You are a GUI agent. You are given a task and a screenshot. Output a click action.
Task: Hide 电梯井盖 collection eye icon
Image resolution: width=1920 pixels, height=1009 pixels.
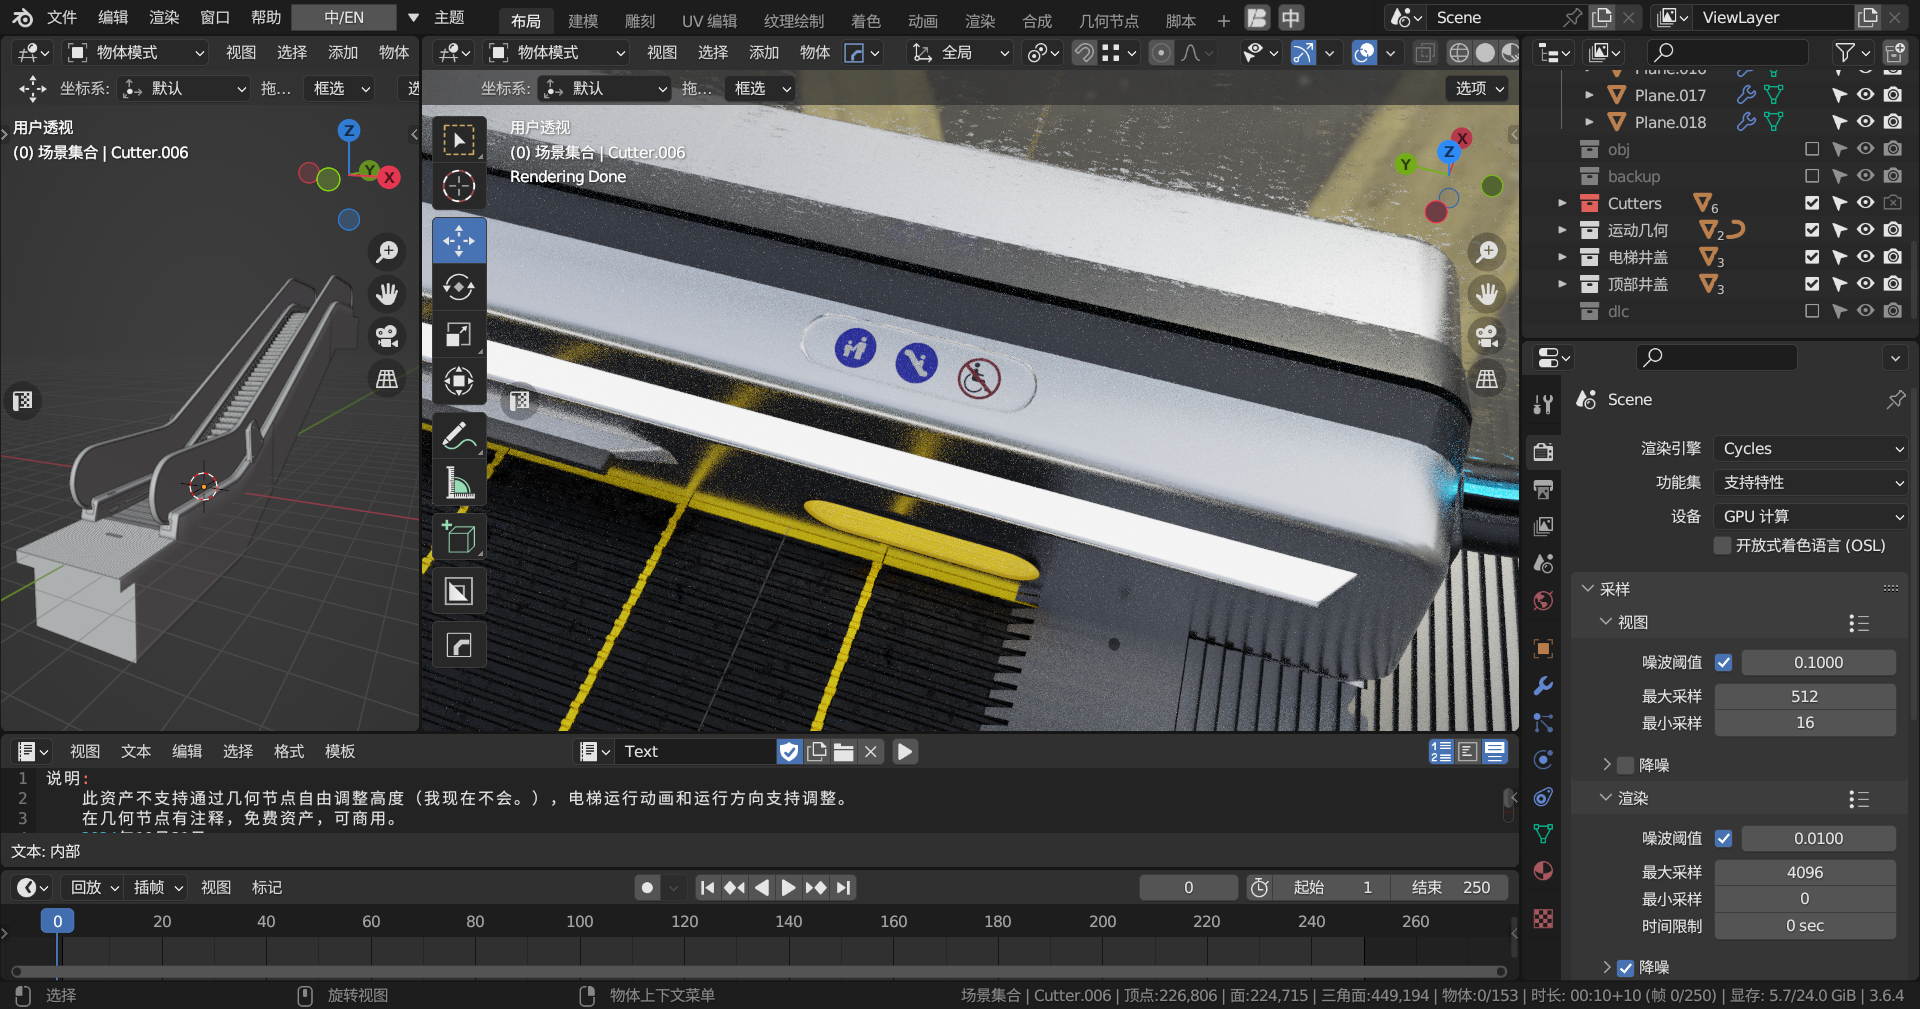pos(1866,257)
